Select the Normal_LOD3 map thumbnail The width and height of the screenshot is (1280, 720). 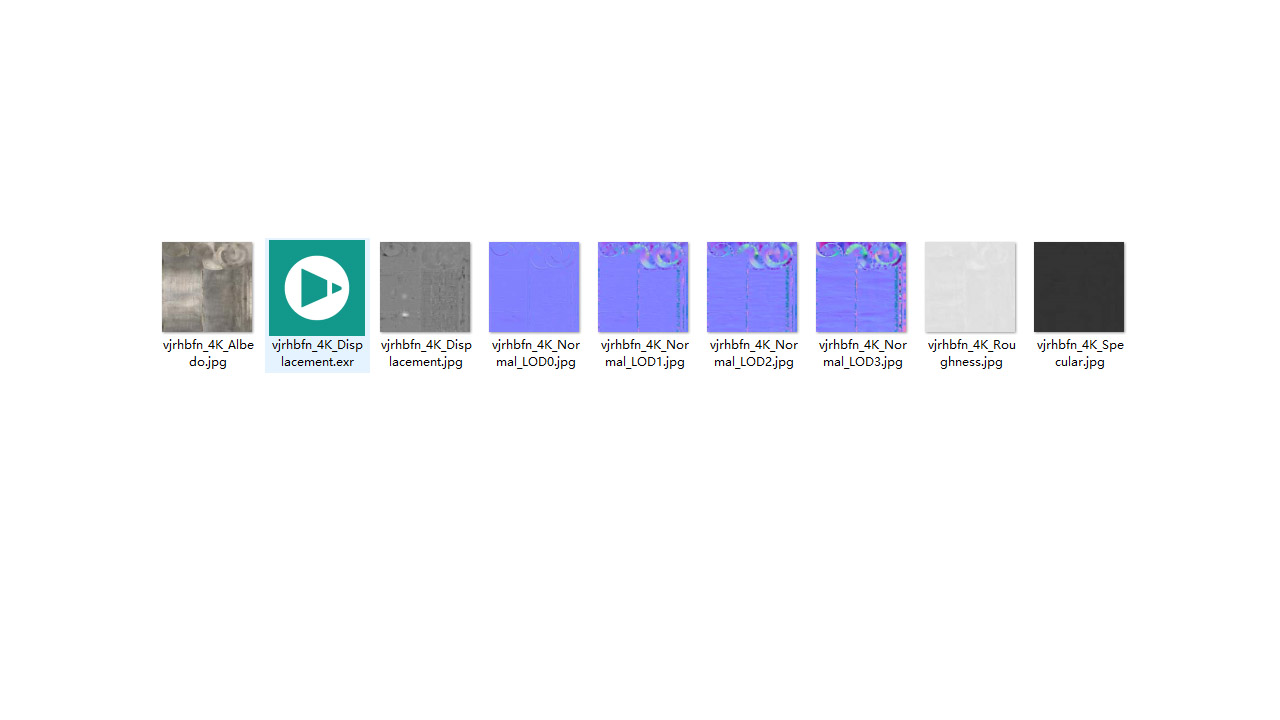coord(861,287)
